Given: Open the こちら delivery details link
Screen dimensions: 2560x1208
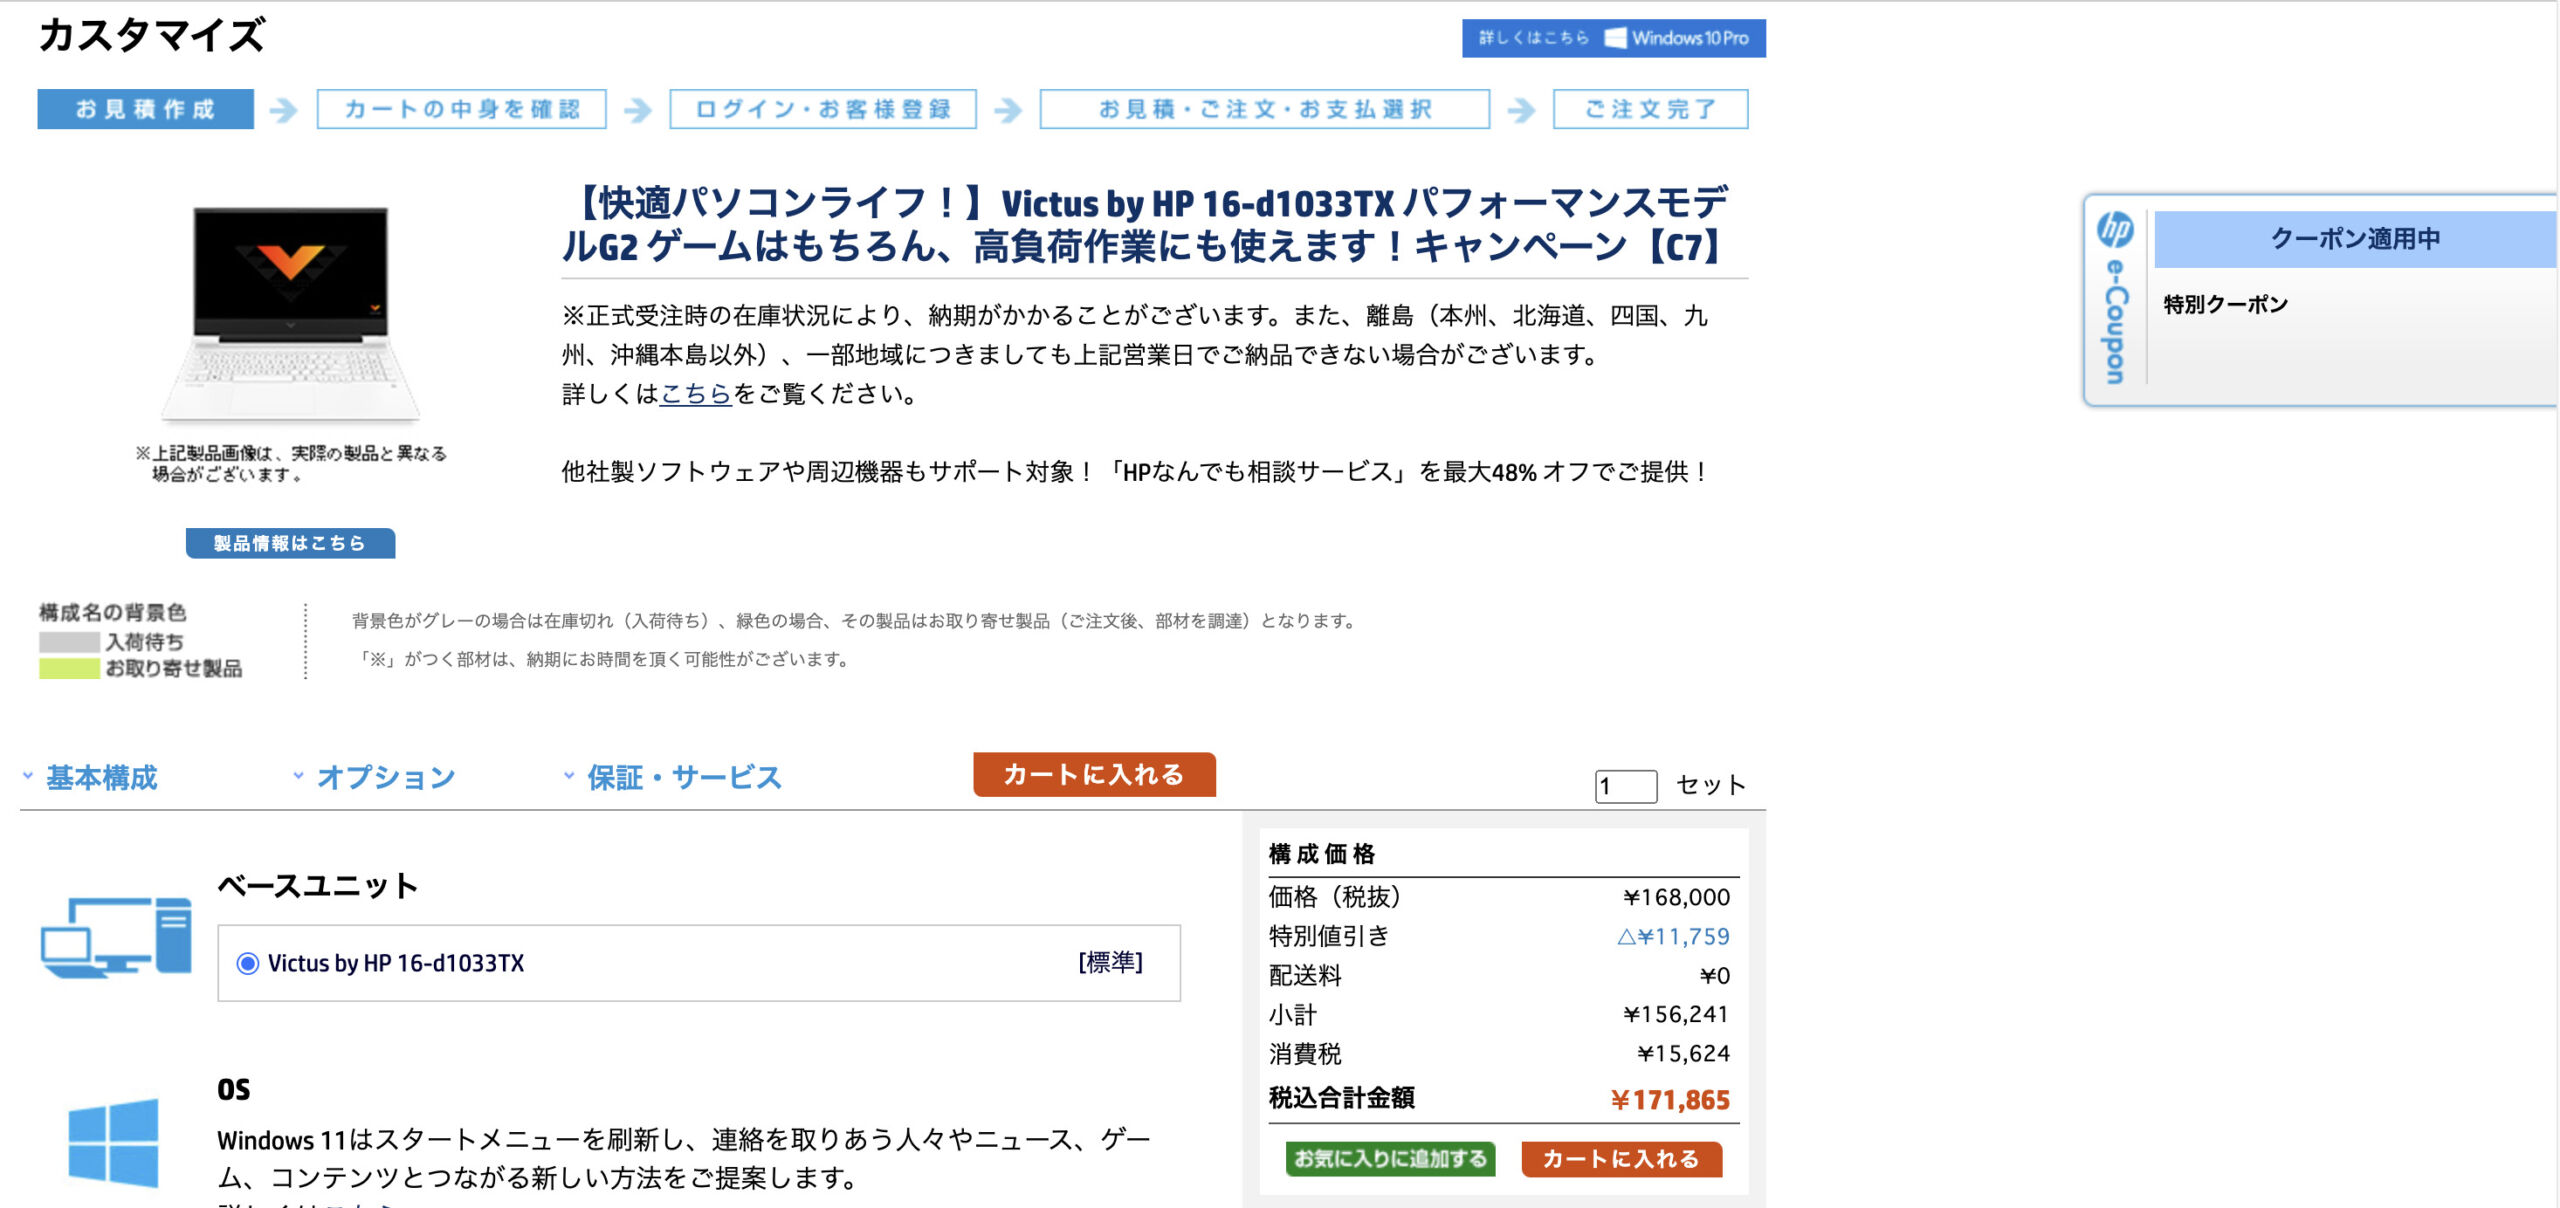Looking at the screenshot, I should point(696,394).
